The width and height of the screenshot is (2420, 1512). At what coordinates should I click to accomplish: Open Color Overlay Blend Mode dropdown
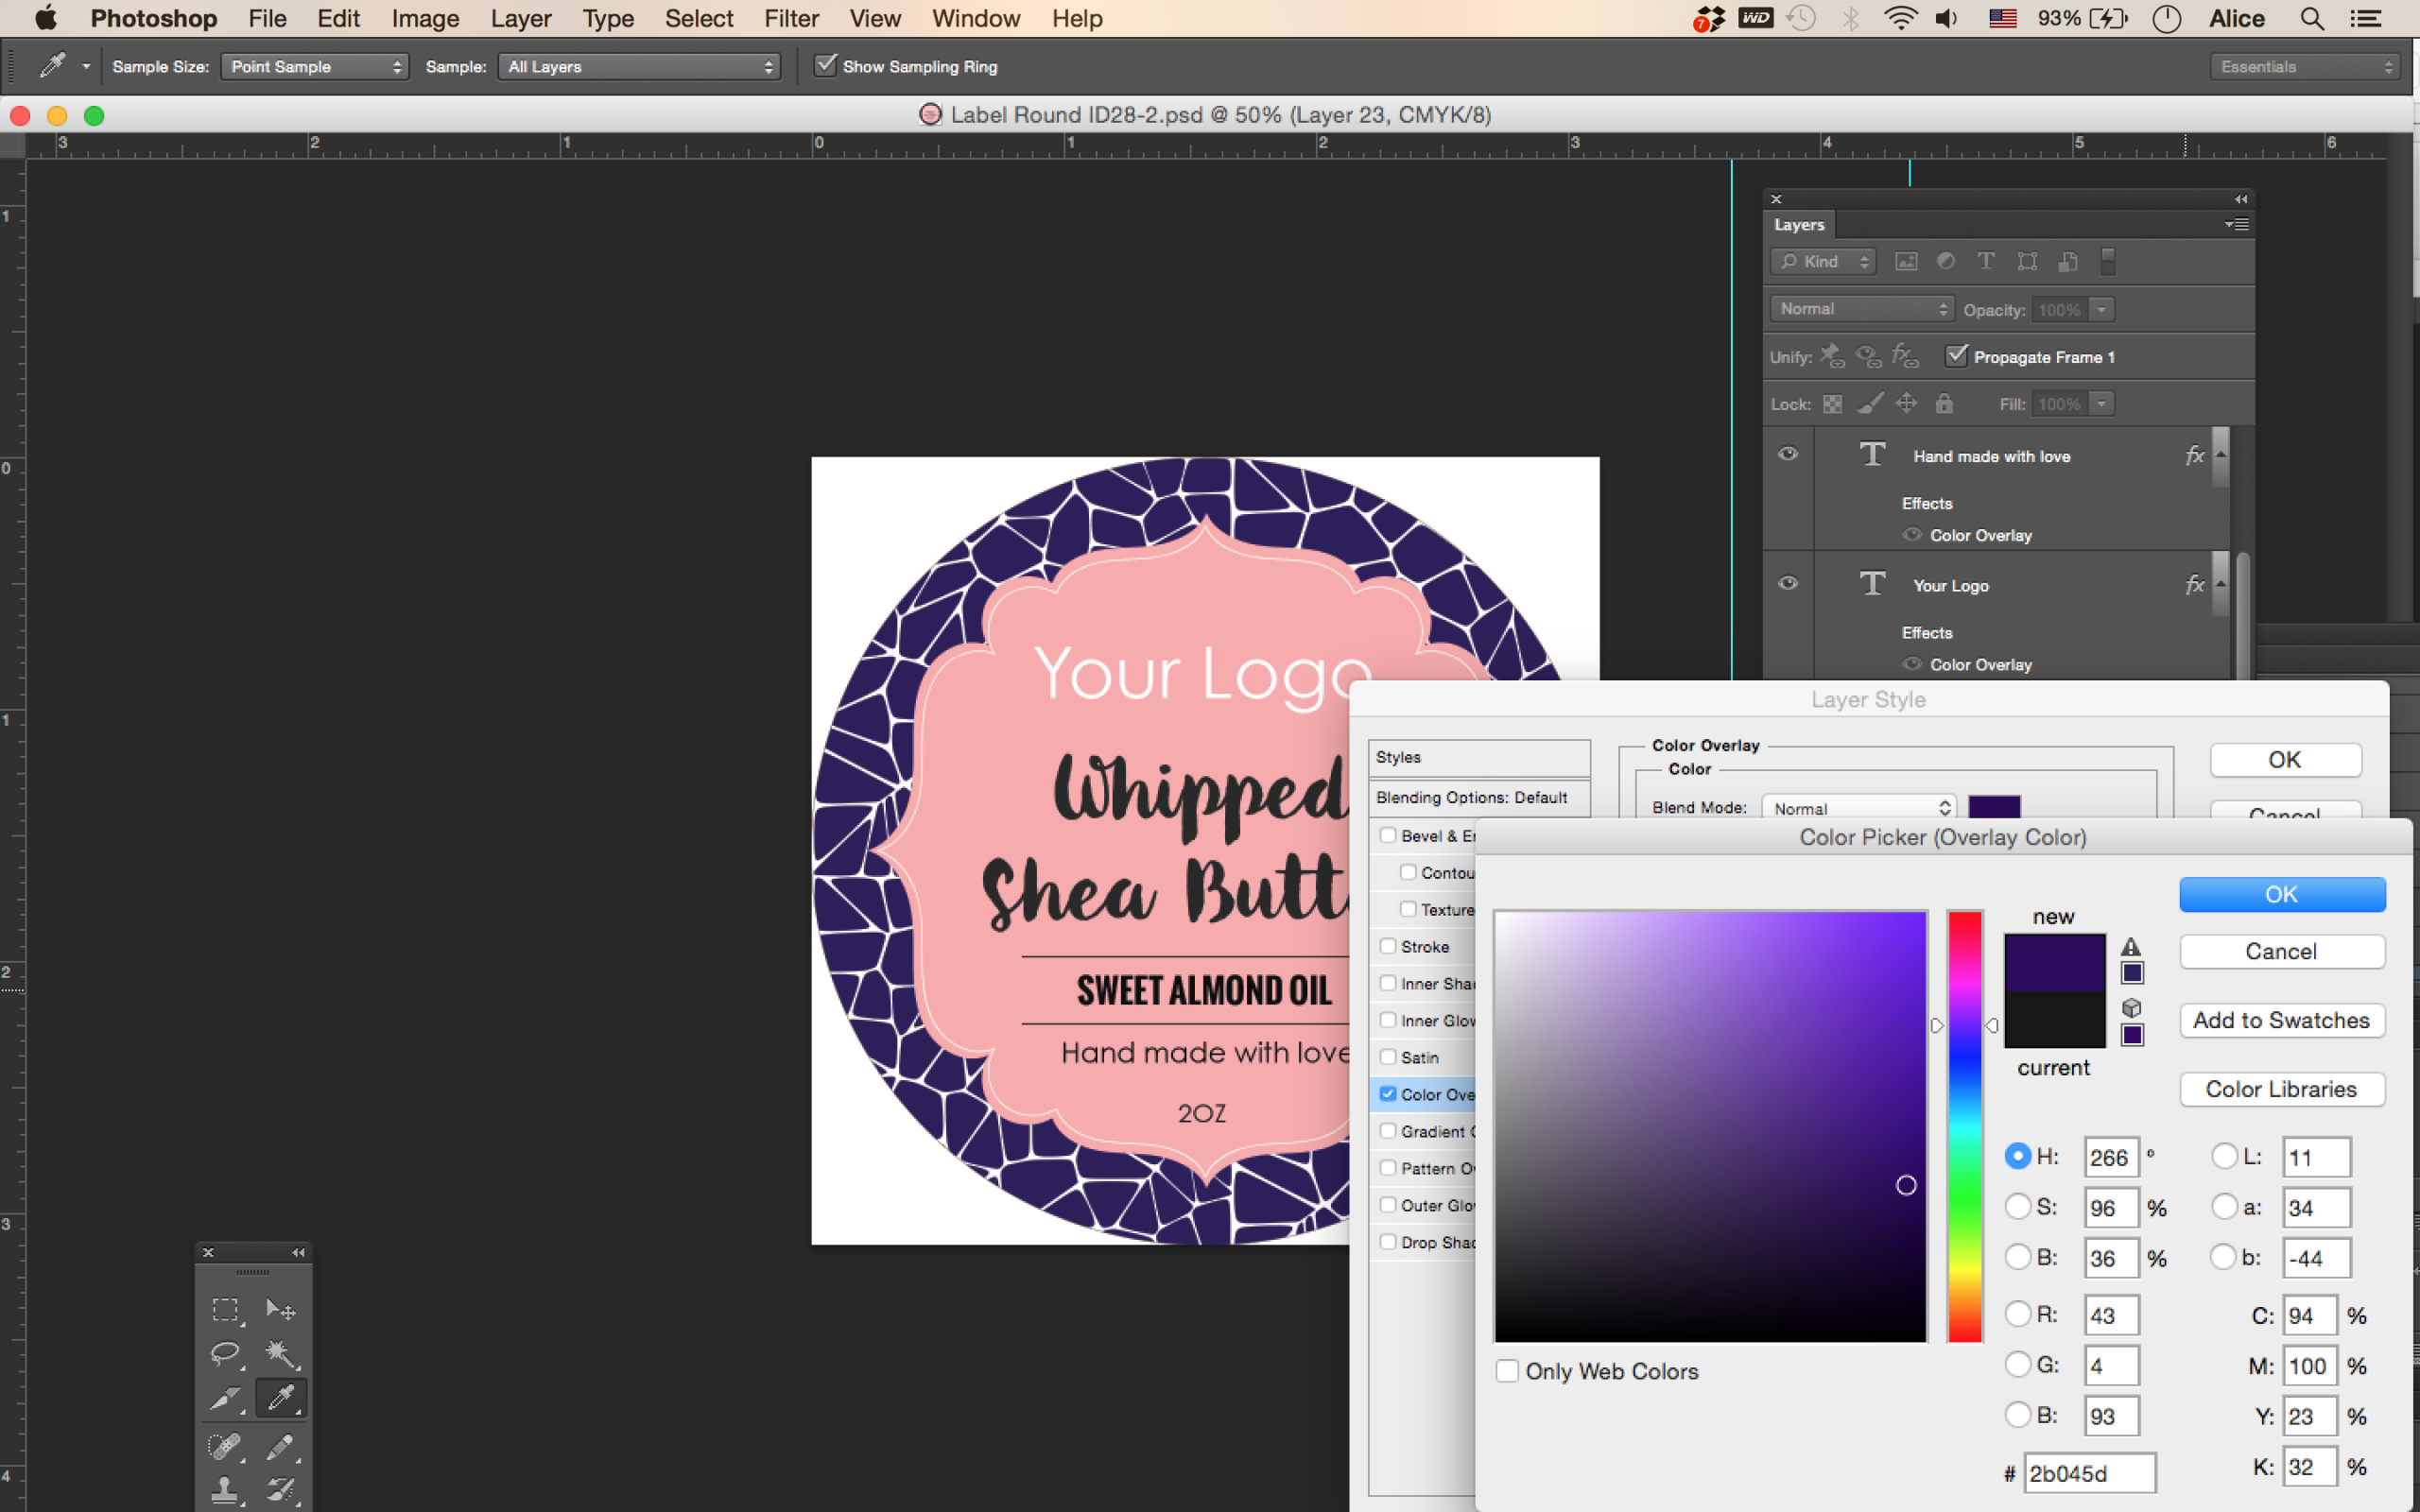[1859, 808]
